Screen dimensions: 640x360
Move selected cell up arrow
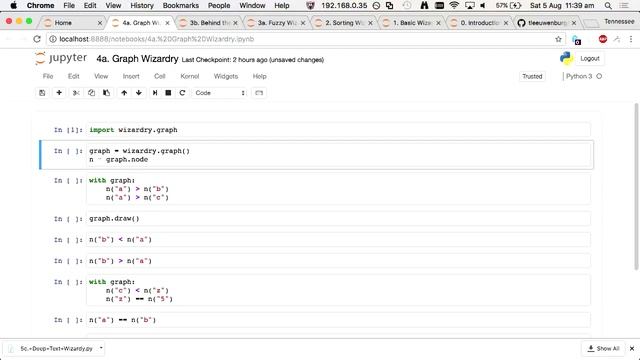pos(124,93)
